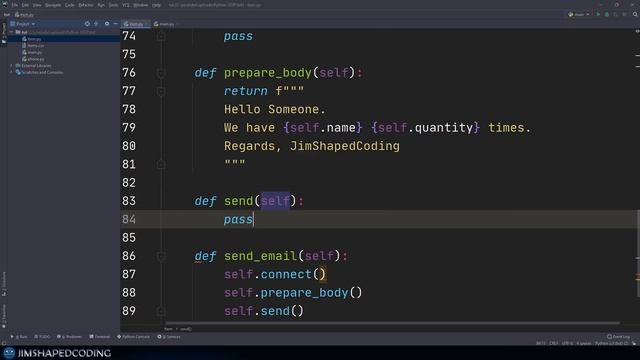Switch to the main.py editor tab
The image size is (640, 360).
(165, 24)
